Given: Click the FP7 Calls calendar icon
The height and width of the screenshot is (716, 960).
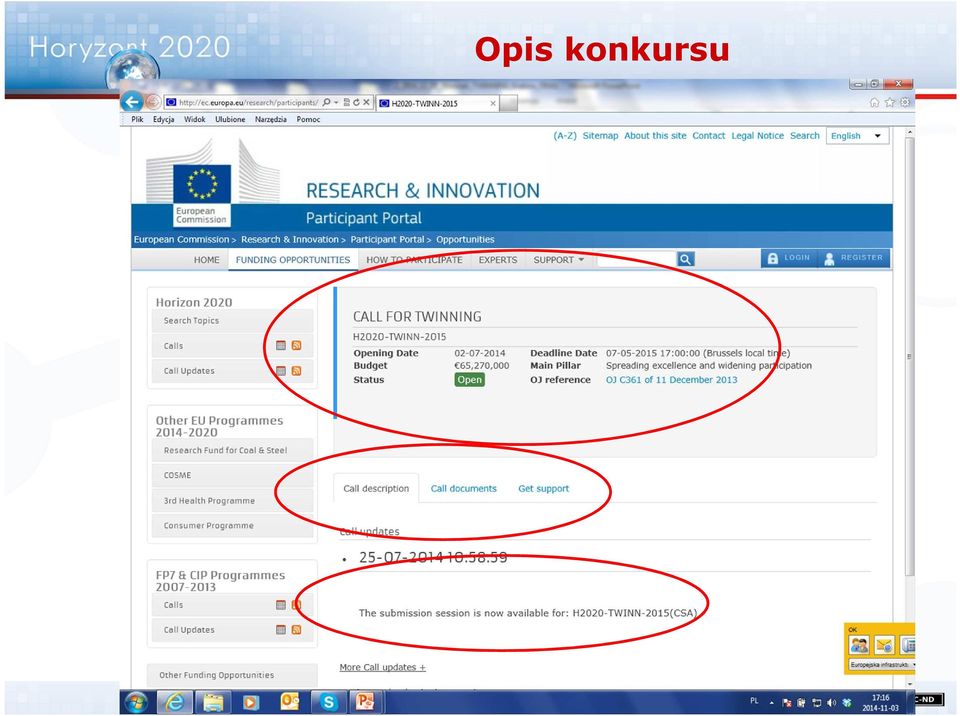Looking at the screenshot, I should [x=281, y=605].
